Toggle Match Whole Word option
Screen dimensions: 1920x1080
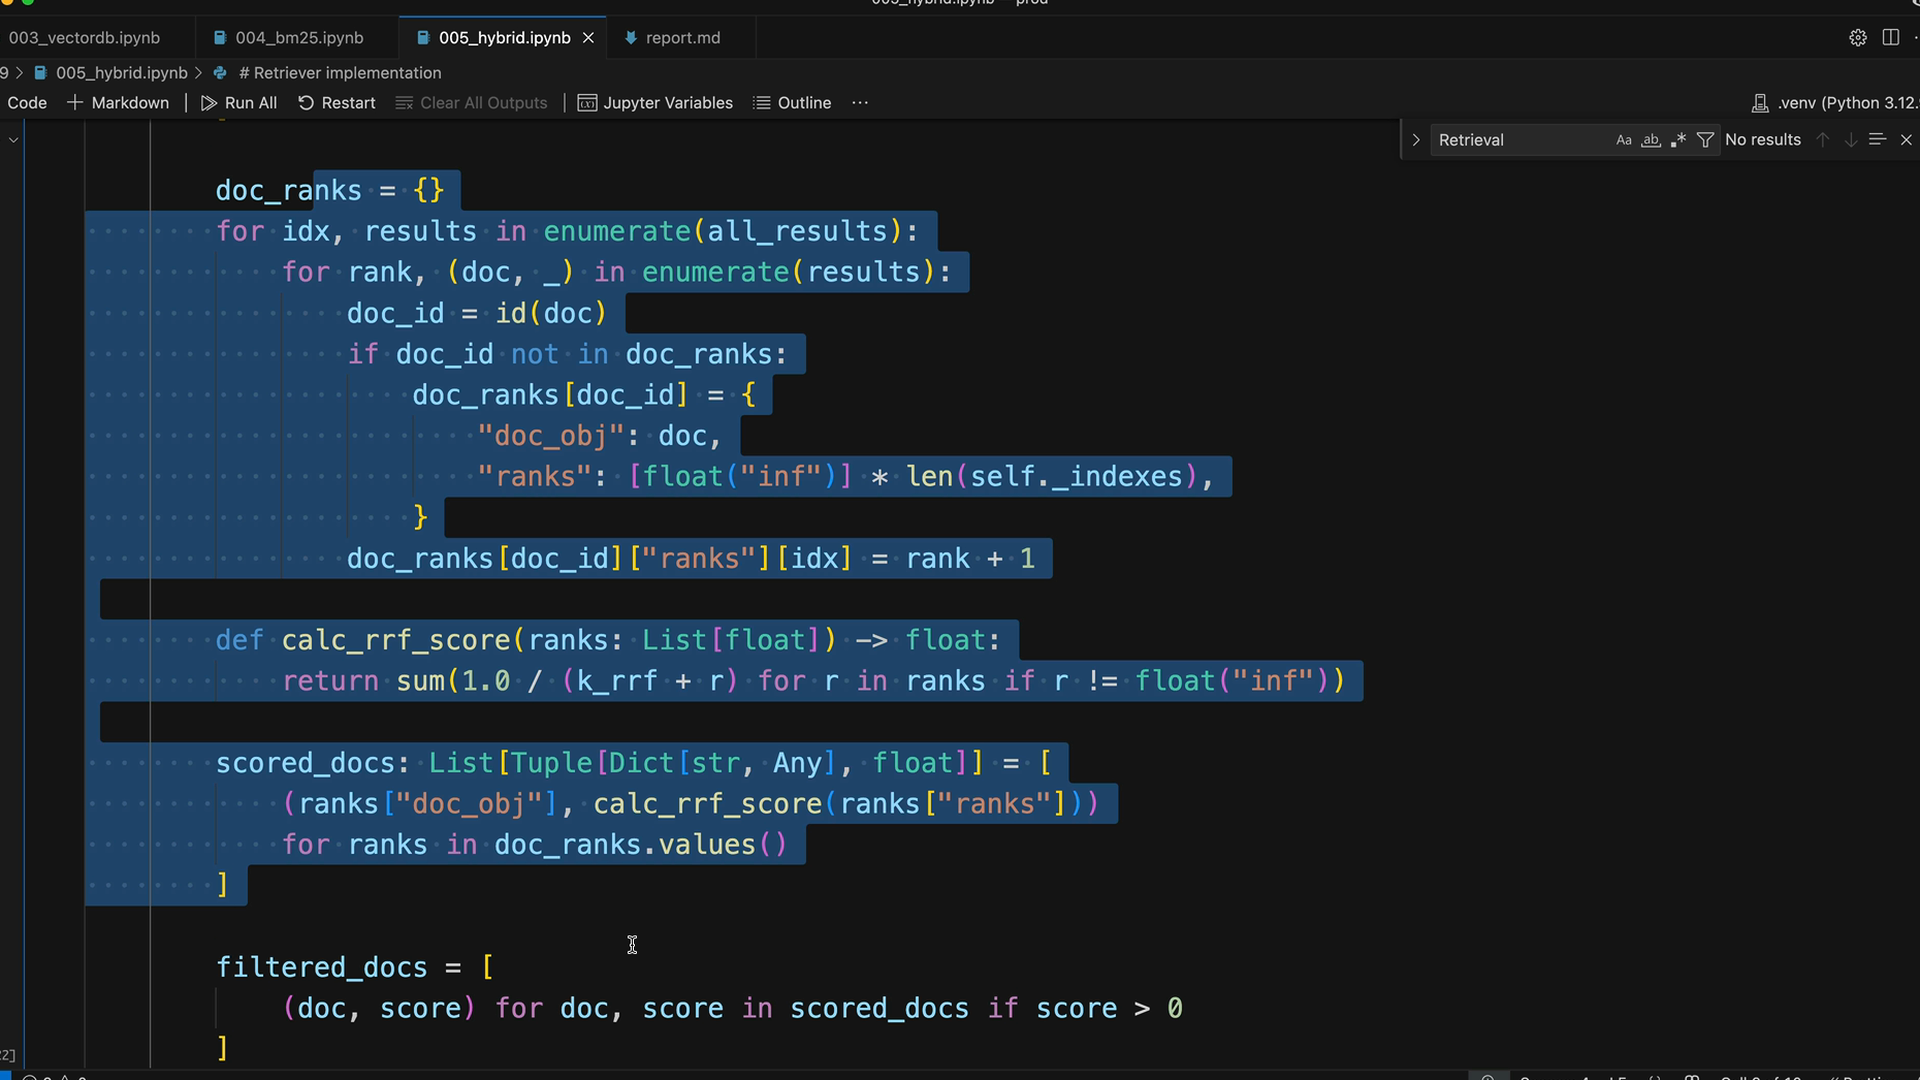point(1651,140)
